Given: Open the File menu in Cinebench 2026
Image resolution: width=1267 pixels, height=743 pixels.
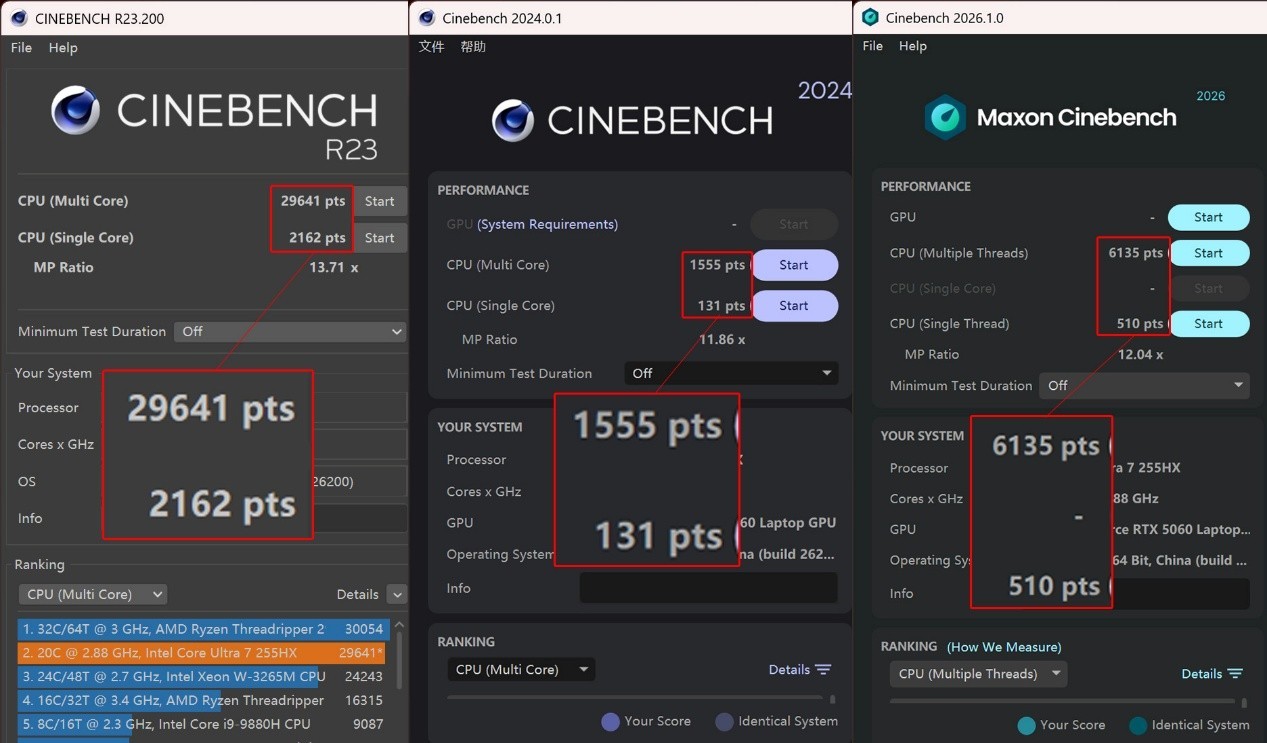Looking at the screenshot, I should coord(873,46).
